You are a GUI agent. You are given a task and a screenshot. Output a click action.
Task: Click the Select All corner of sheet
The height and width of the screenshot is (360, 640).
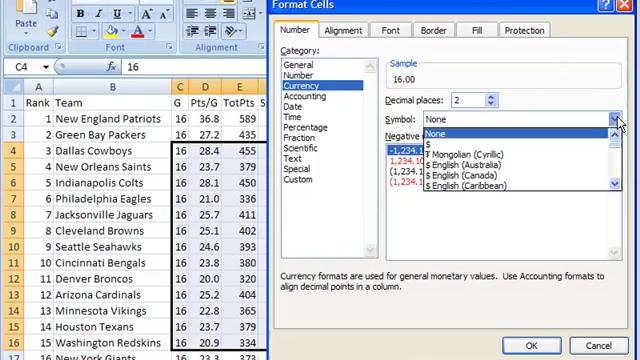click(x=13, y=87)
